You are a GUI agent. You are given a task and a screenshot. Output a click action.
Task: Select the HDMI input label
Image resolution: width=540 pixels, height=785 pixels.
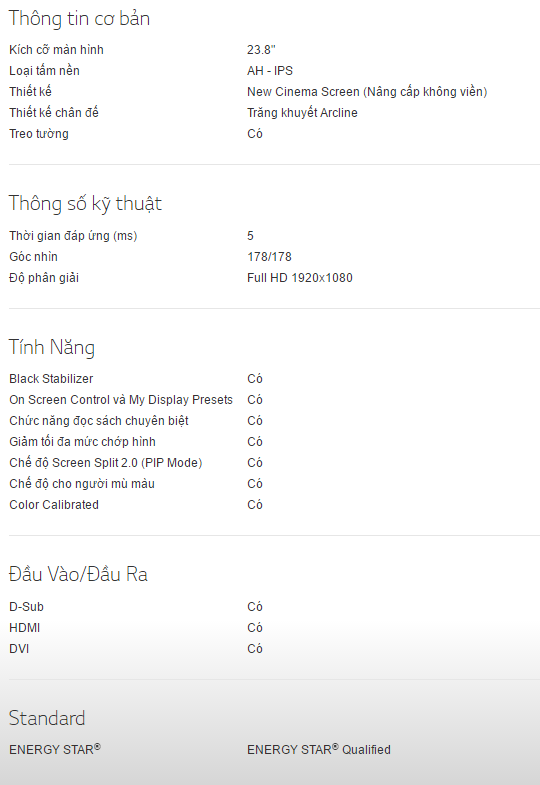[x=25, y=628]
